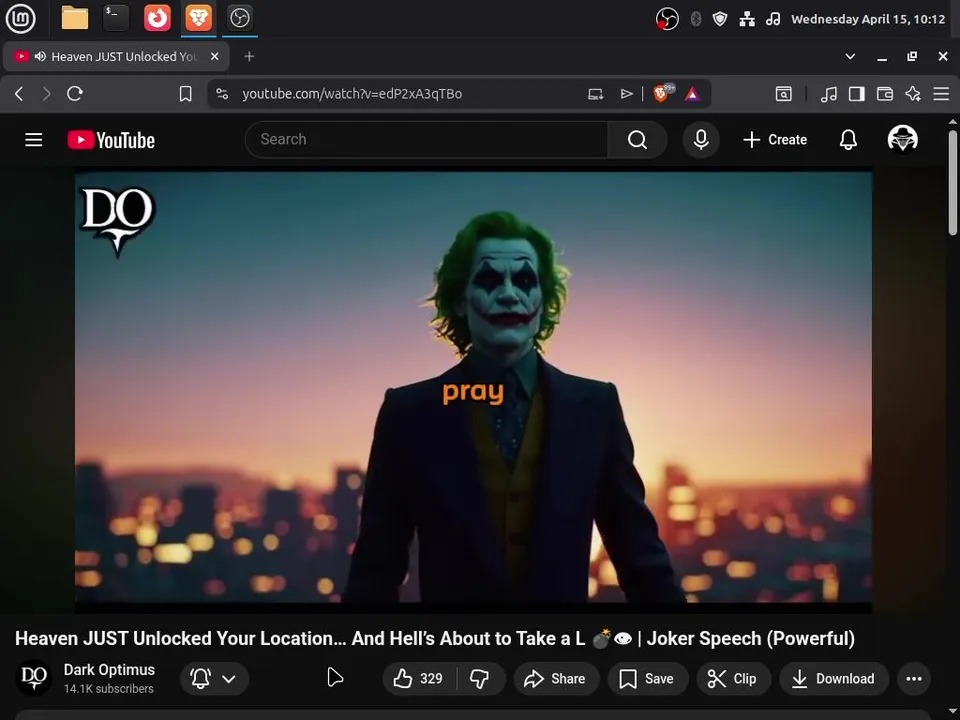Click the YouTube Search input box
960x720 pixels.
point(427,140)
